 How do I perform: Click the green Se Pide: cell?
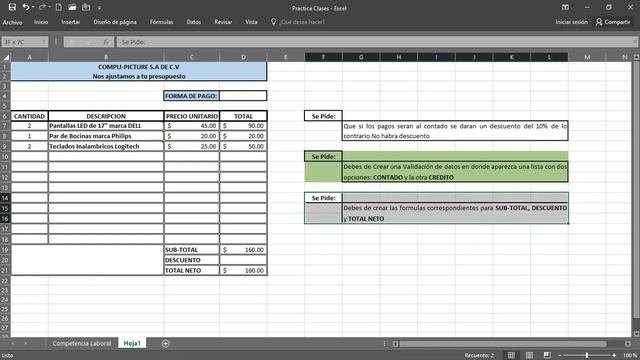click(x=323, y=157)
